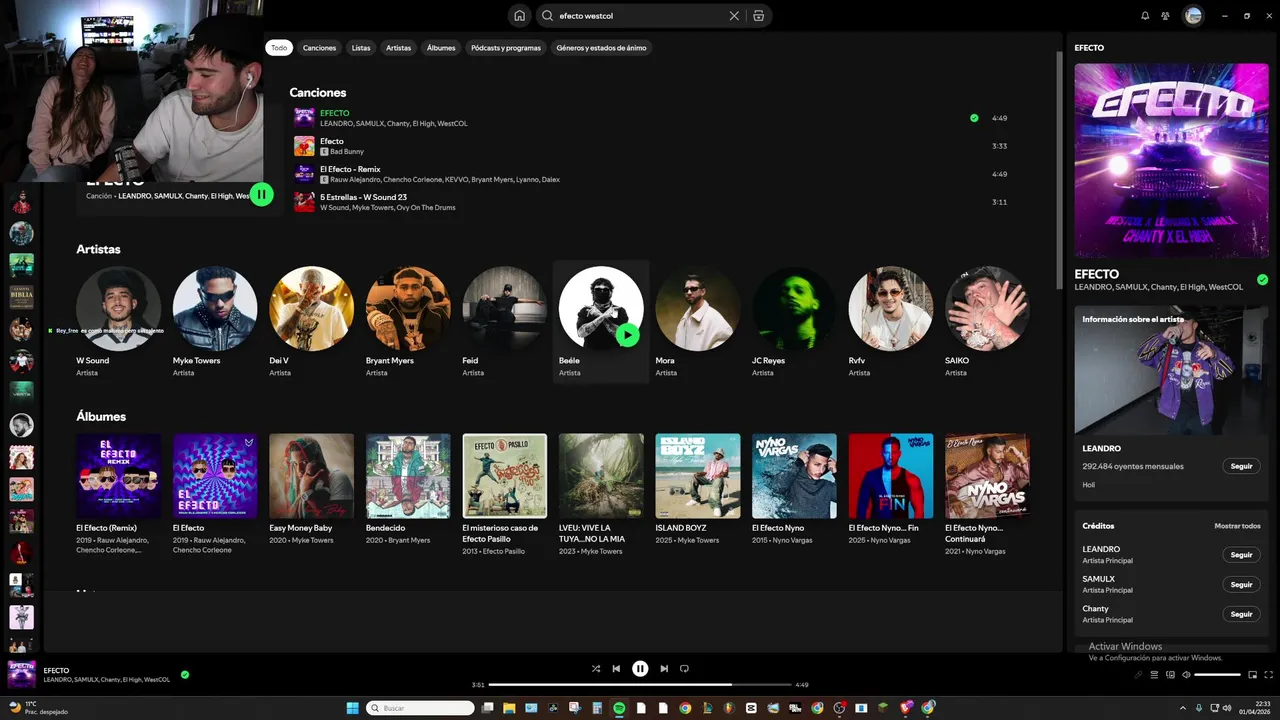
Task: Select the Álbumes filter chip
Action: click(x=441, y=48)
